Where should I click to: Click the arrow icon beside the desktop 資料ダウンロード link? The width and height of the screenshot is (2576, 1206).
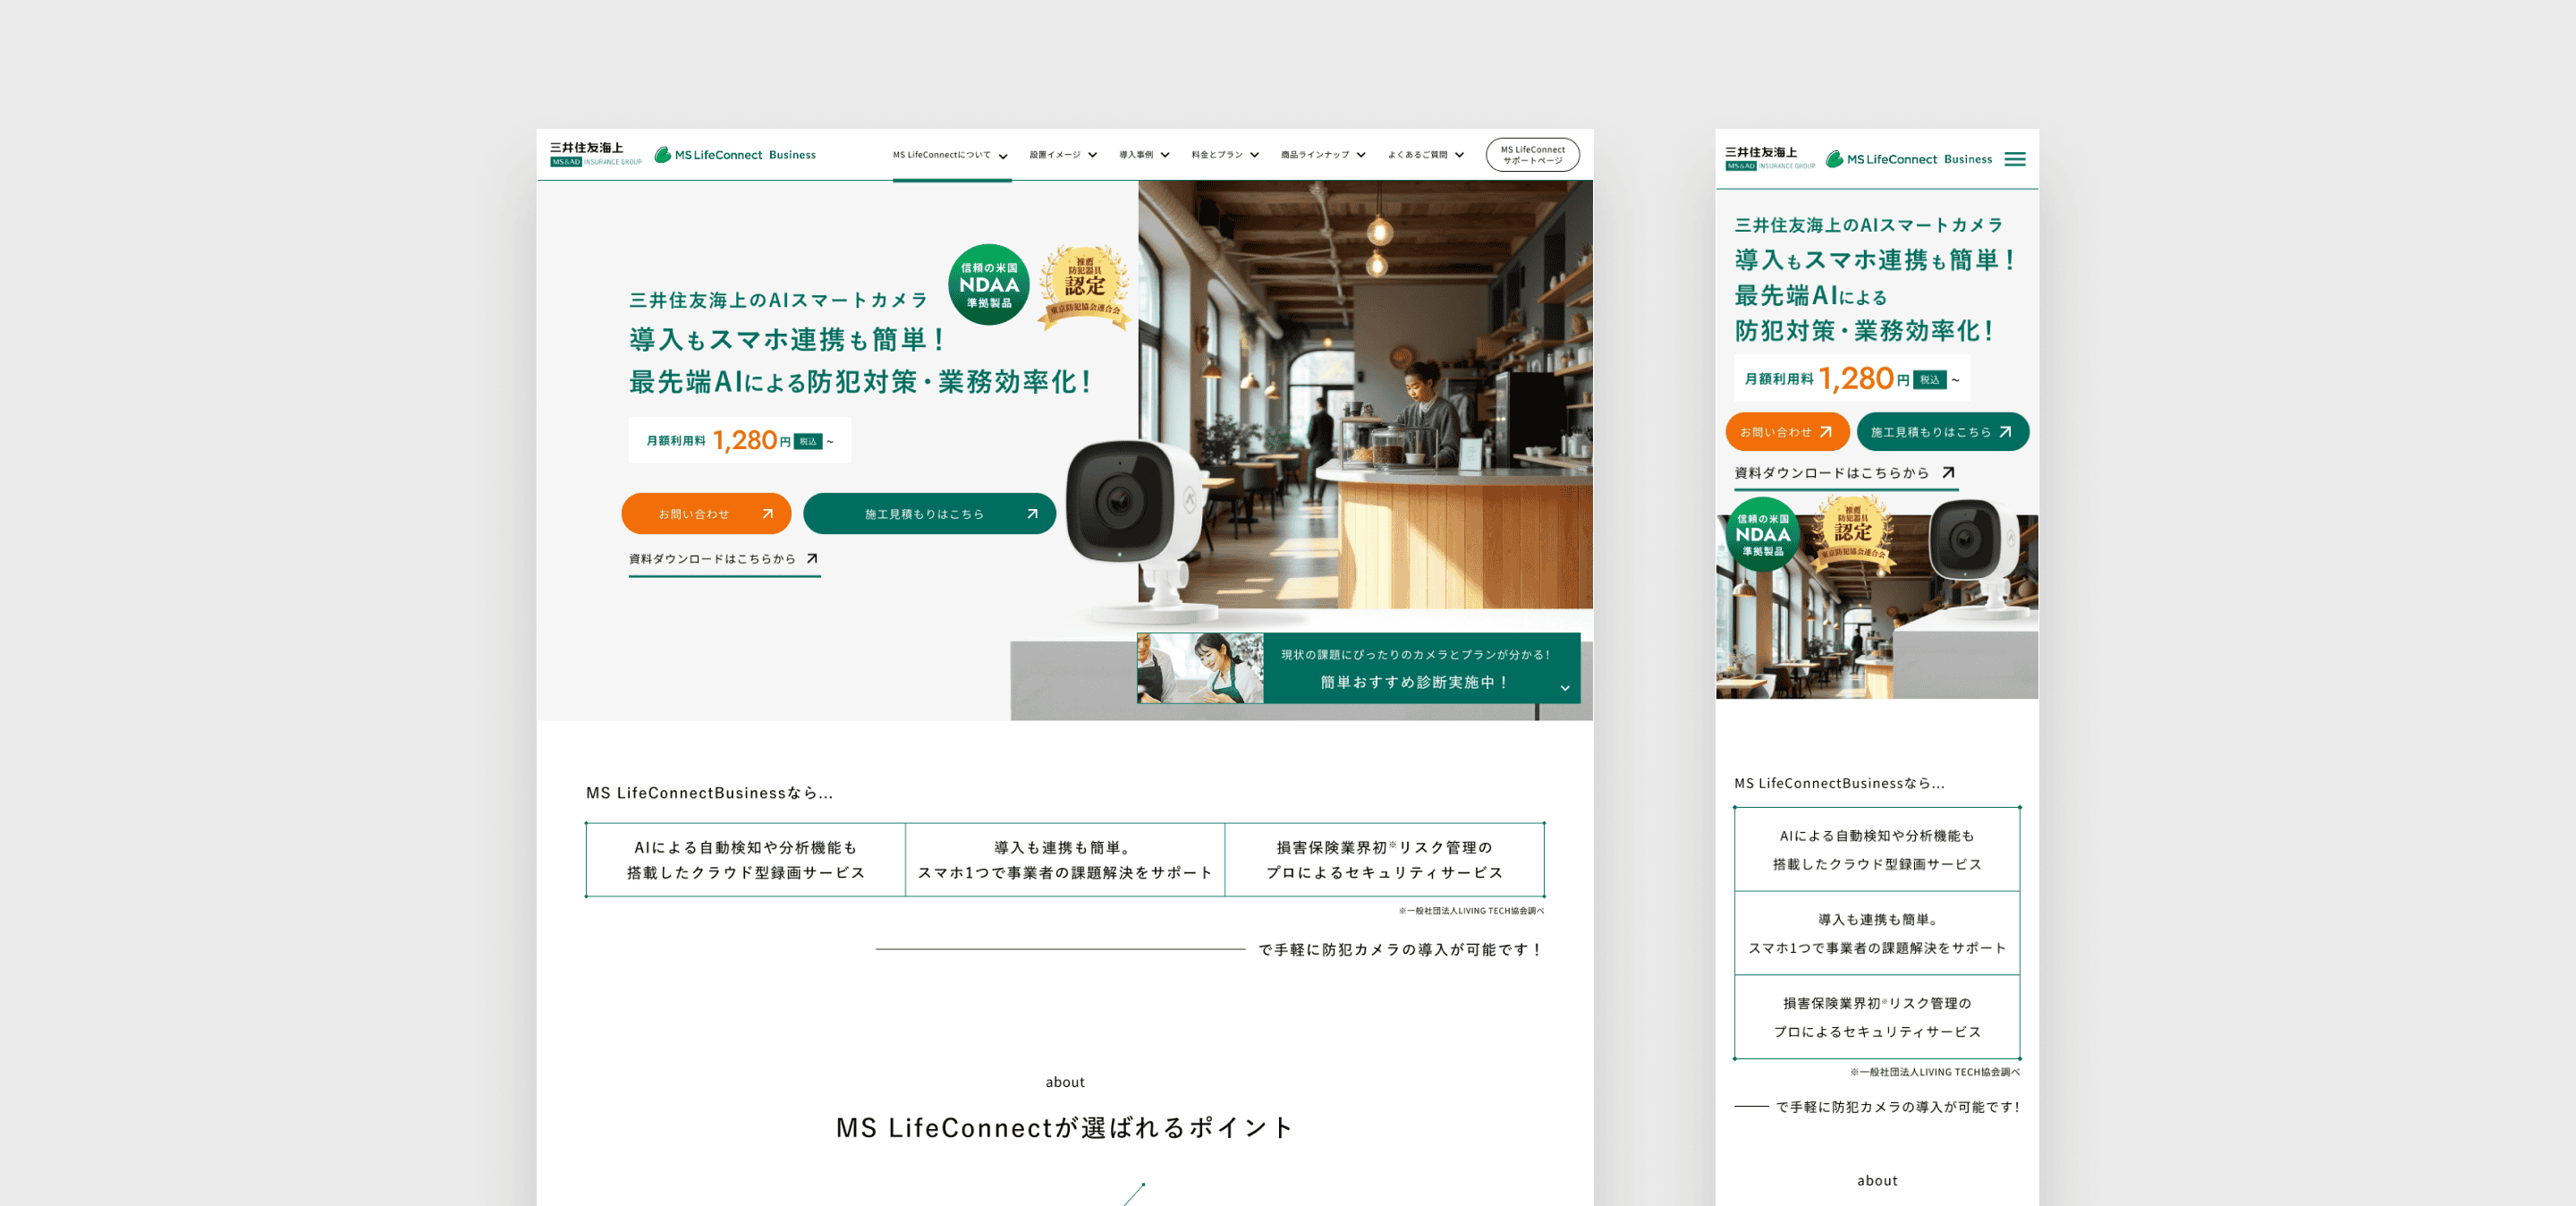[x=812, y=559]
